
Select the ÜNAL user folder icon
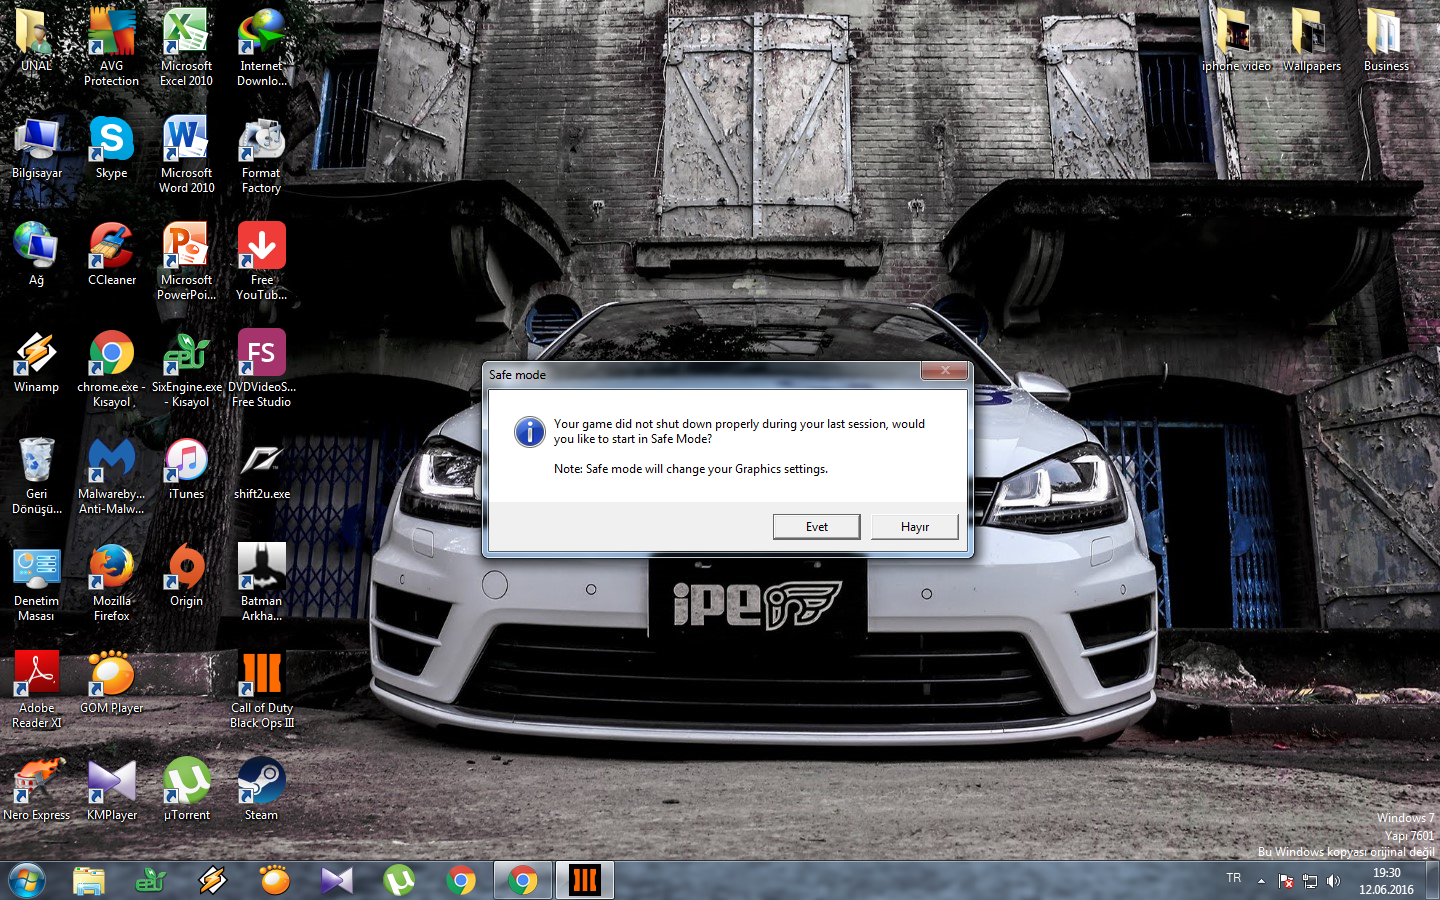pyautogui.click(x=36, y=40)
